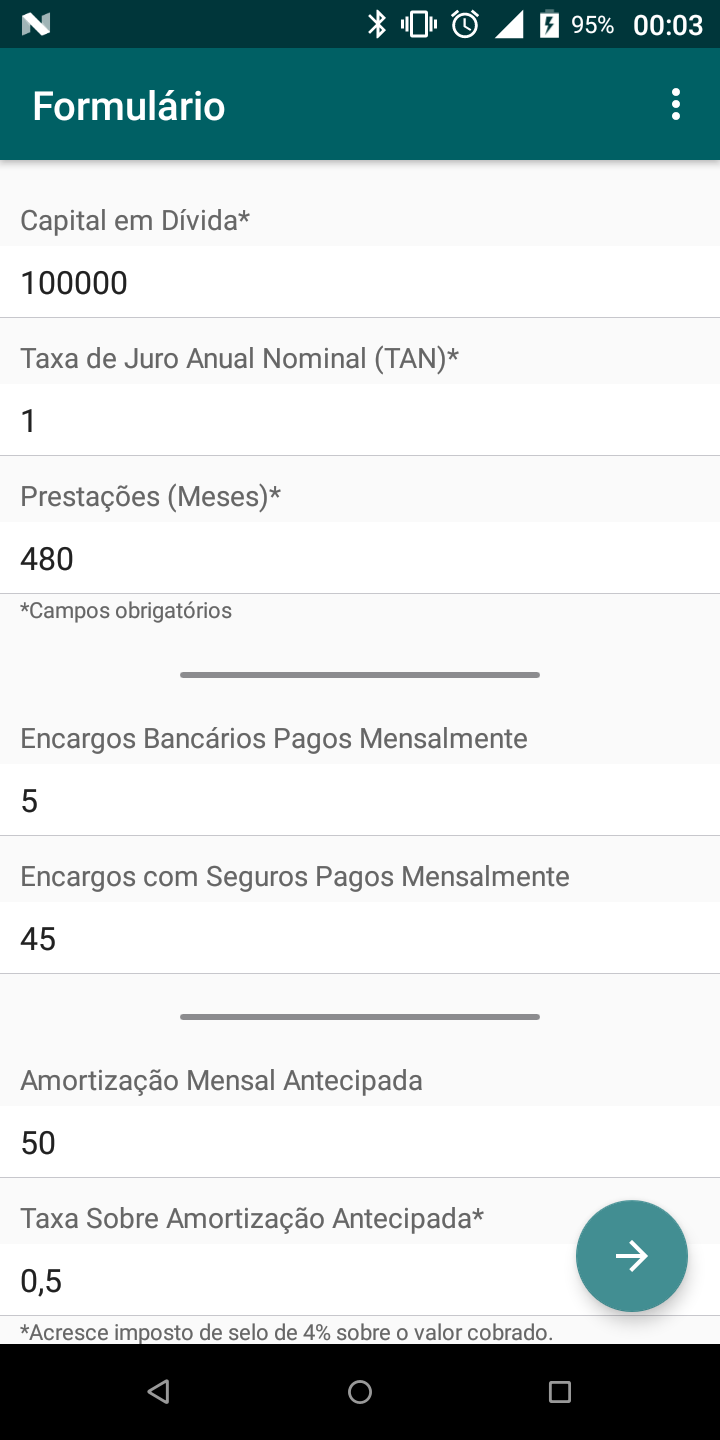
Task: Open recent apps square button
Action: coord(560,1391)
